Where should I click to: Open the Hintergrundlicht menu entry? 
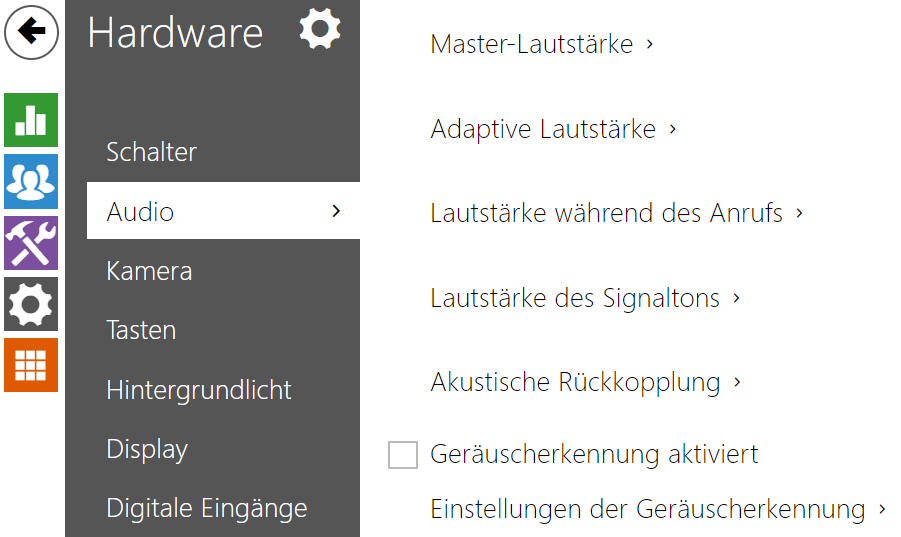[x=199, y=390]
